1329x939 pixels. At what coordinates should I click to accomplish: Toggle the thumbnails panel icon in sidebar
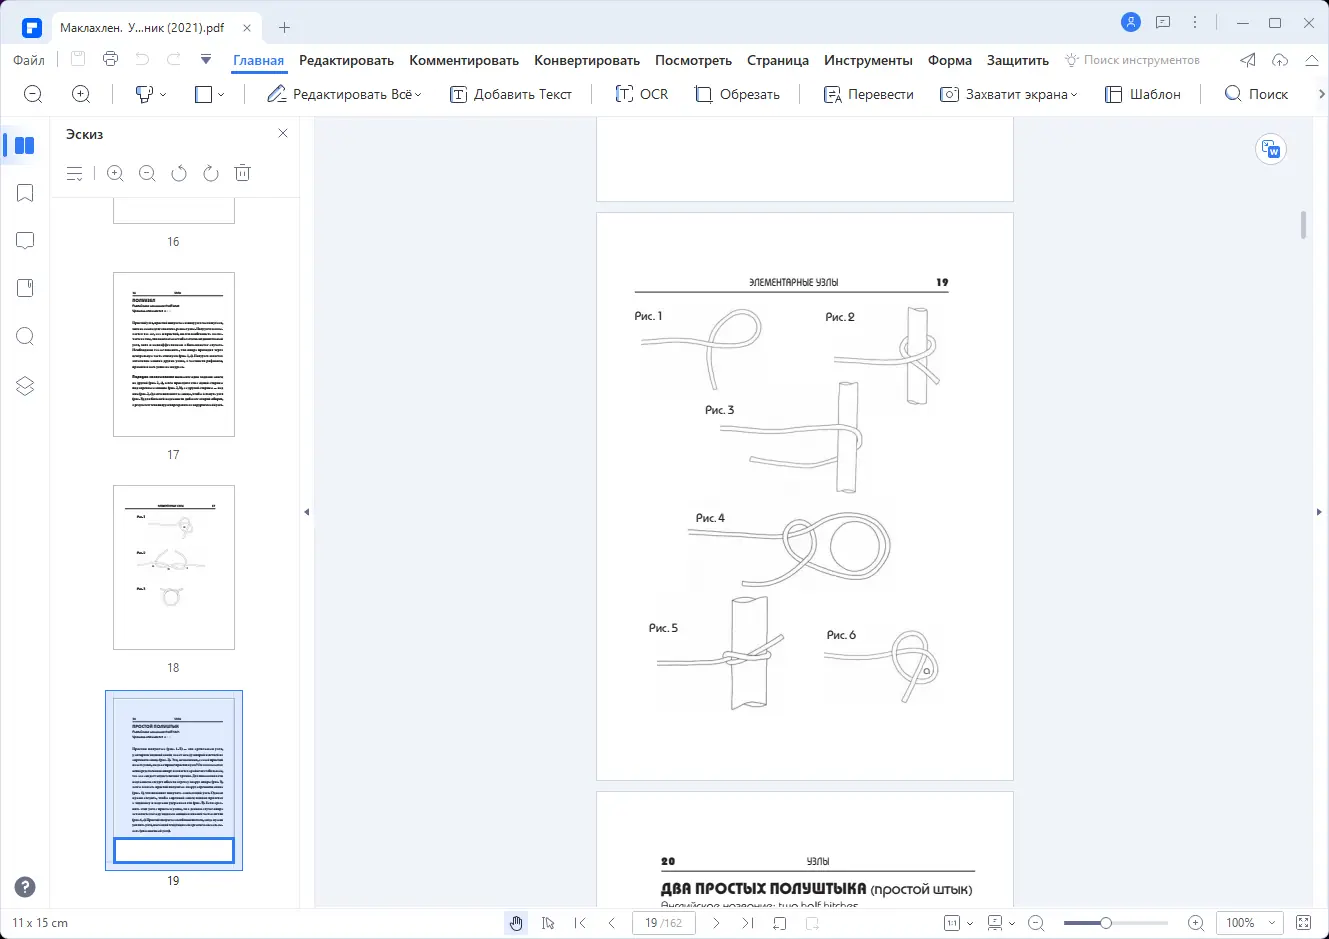point(25,146)
